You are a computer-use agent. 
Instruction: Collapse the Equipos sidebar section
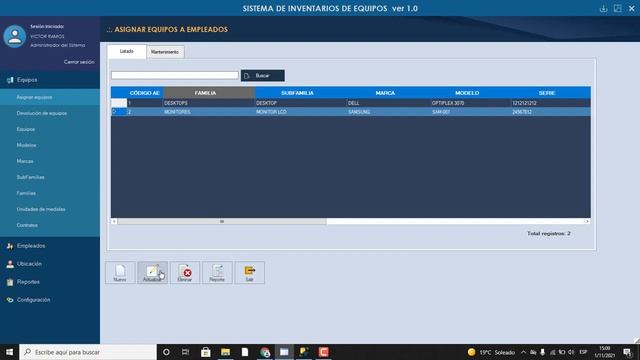[50, 80]
